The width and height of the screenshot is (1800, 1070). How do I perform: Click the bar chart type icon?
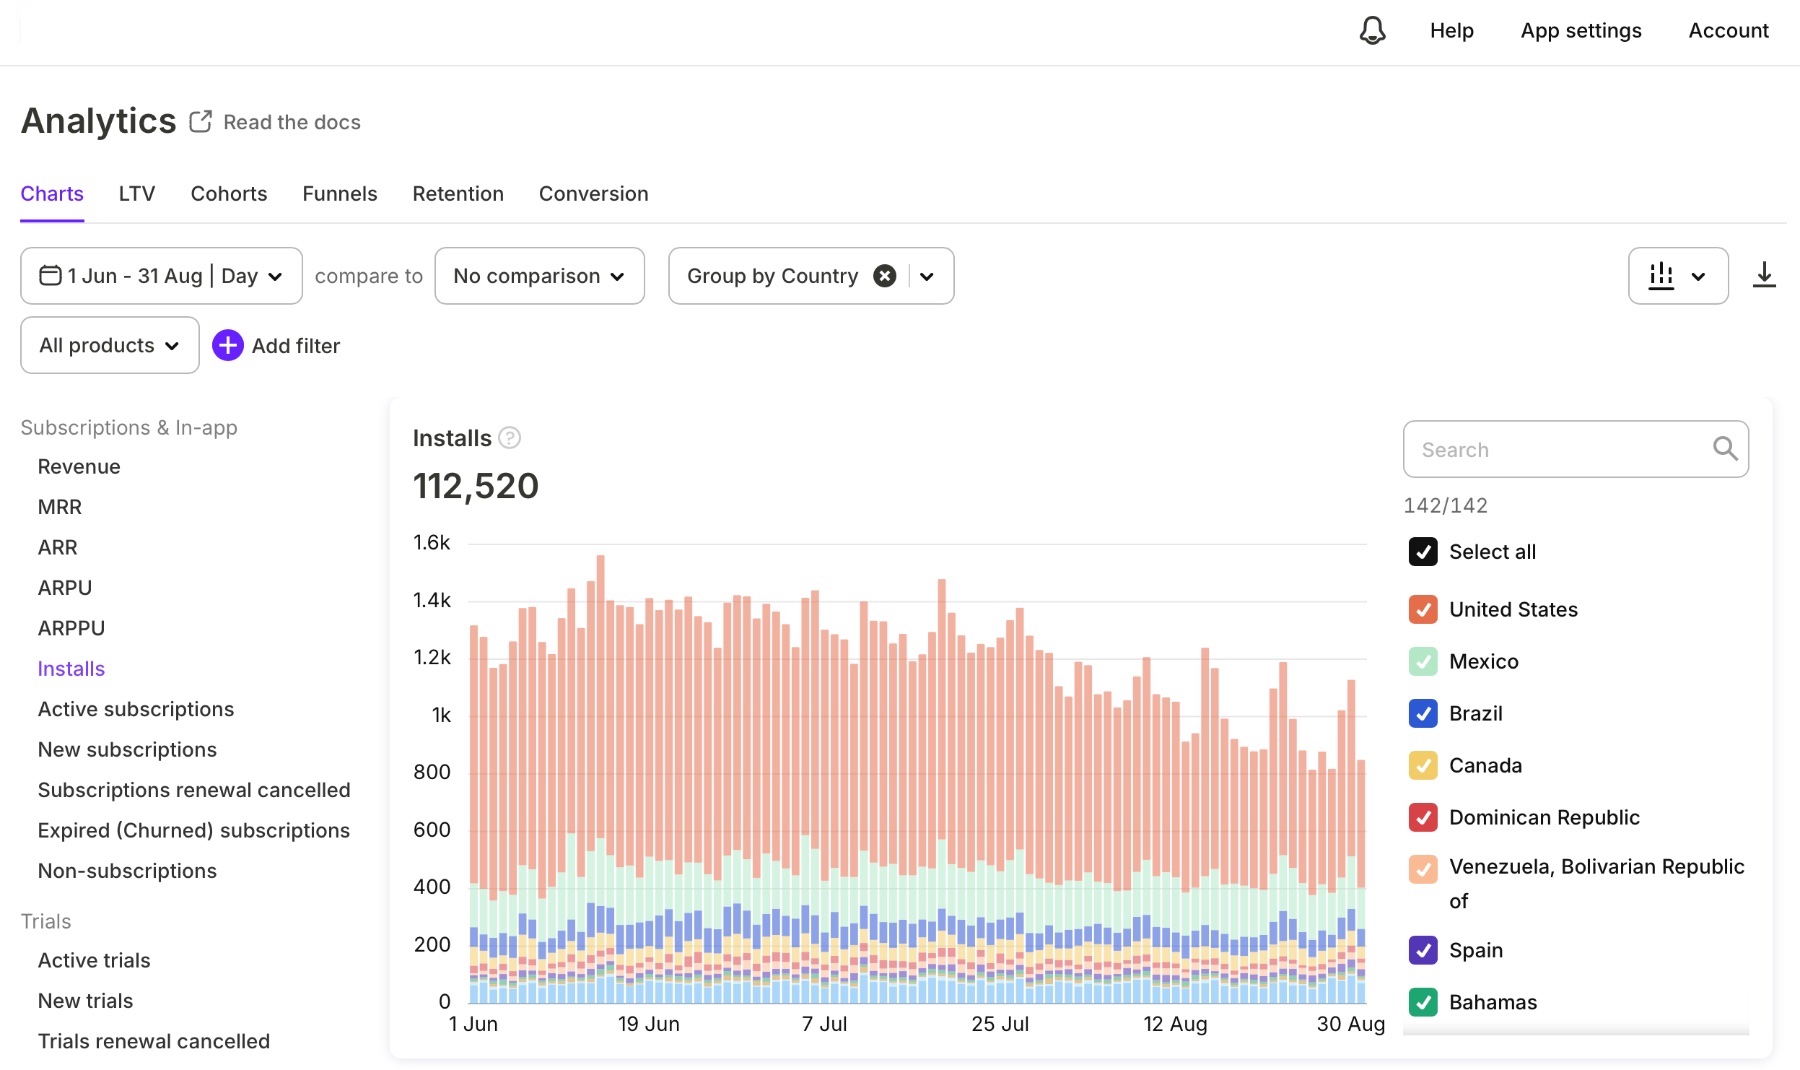coord(1661,276)
